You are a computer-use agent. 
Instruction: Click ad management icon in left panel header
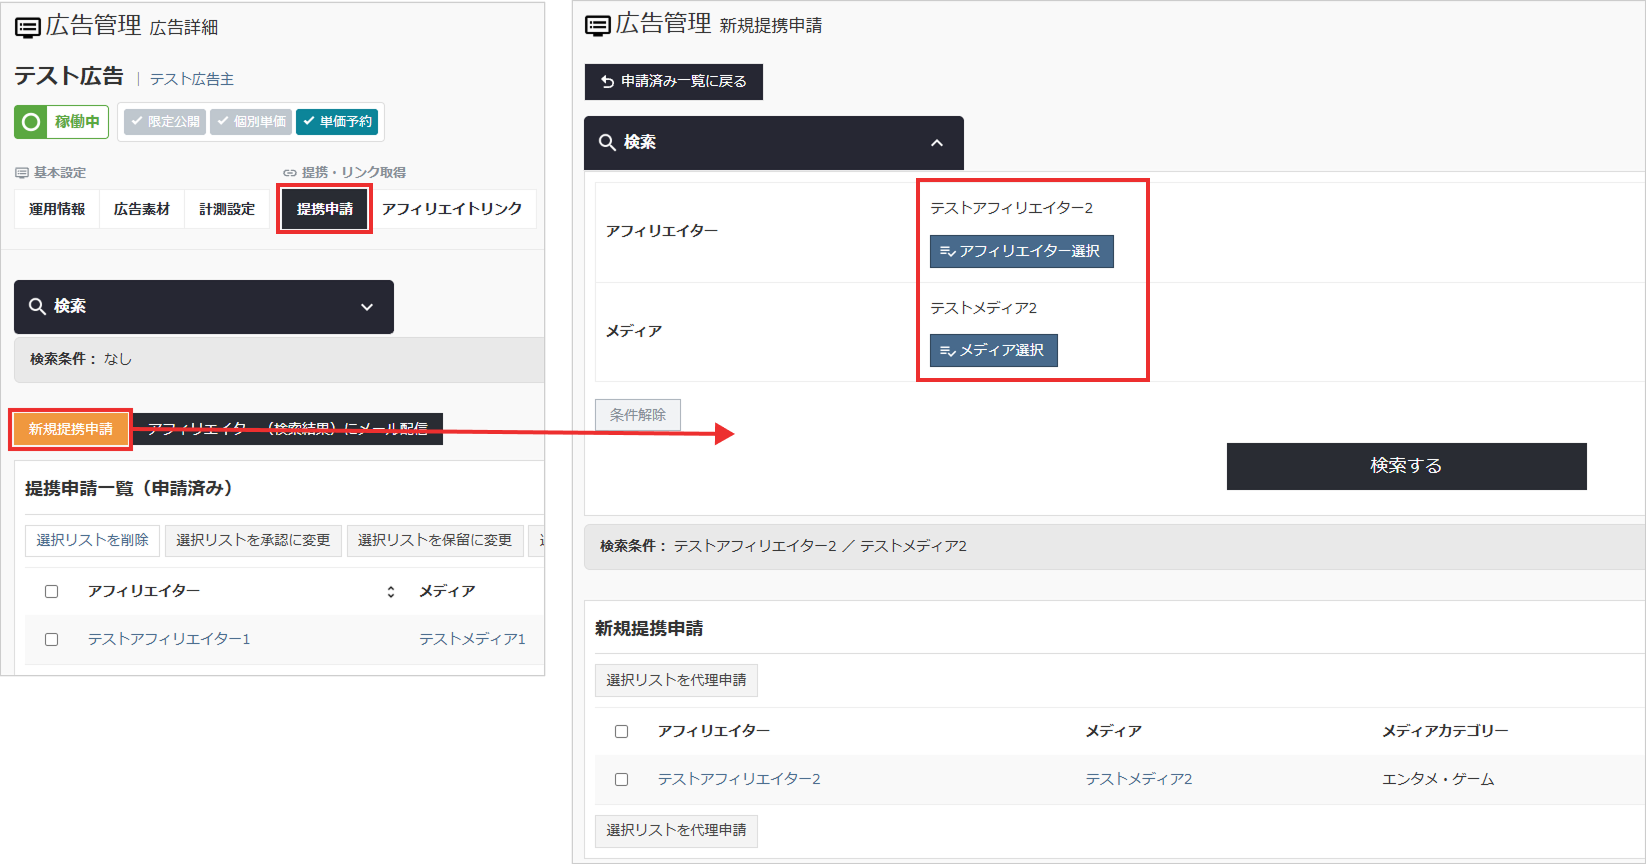28,27
